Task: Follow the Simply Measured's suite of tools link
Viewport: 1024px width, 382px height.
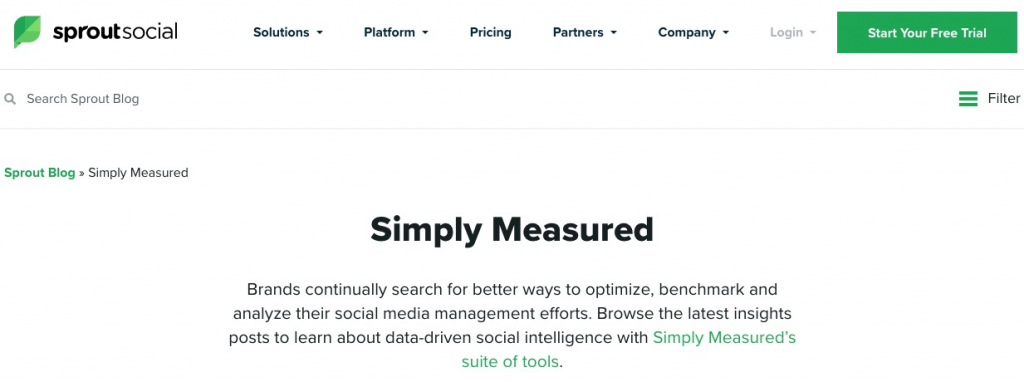Action: [629, 349]
